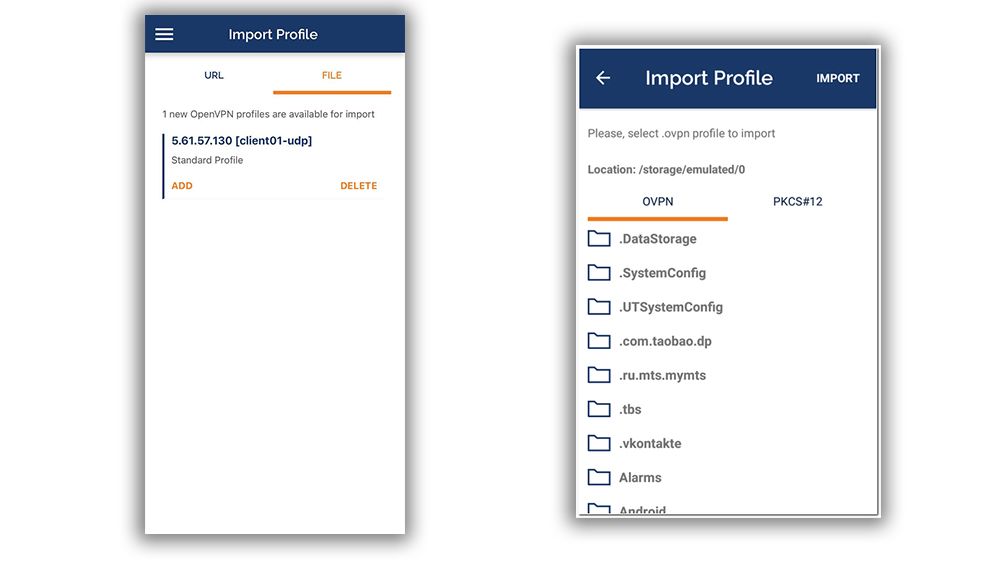
Task: Click the .UTSystemConfig folder icon
Action: [599, 307]
